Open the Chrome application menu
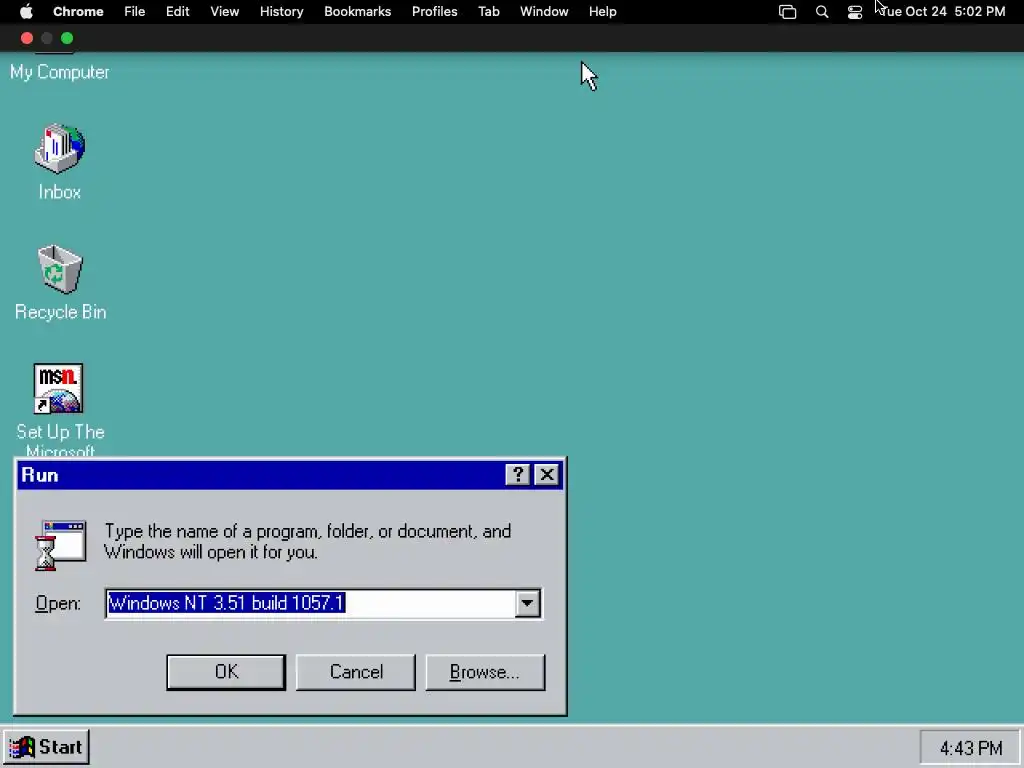Screen dimensions: 1024x768 [78, 12]
